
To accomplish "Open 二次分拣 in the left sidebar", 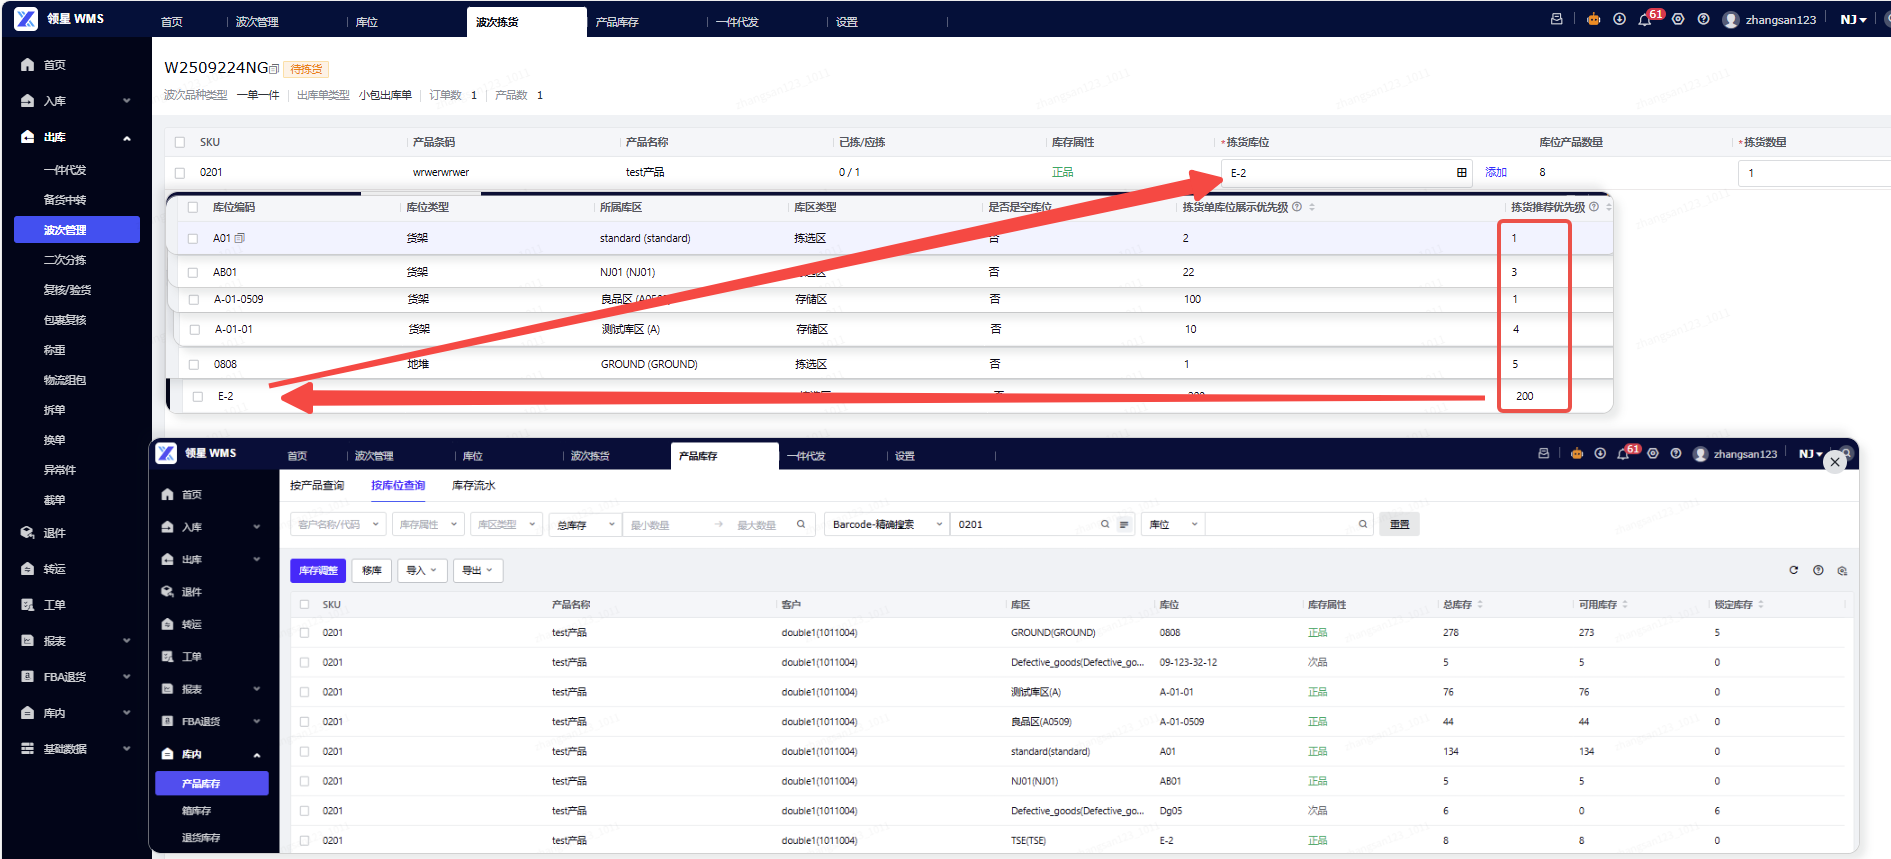I will pos(65,260).
